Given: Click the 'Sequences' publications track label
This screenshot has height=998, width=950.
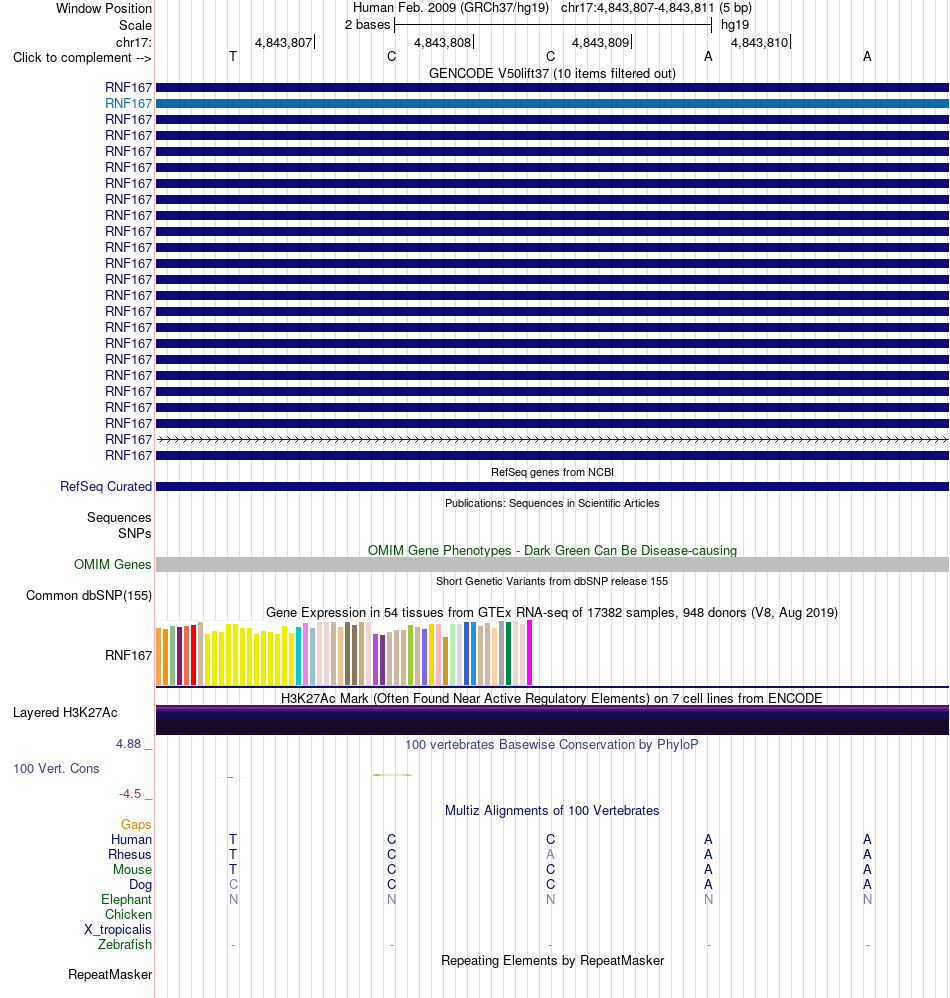Looking at the screenshot, I should click(119, 517).
